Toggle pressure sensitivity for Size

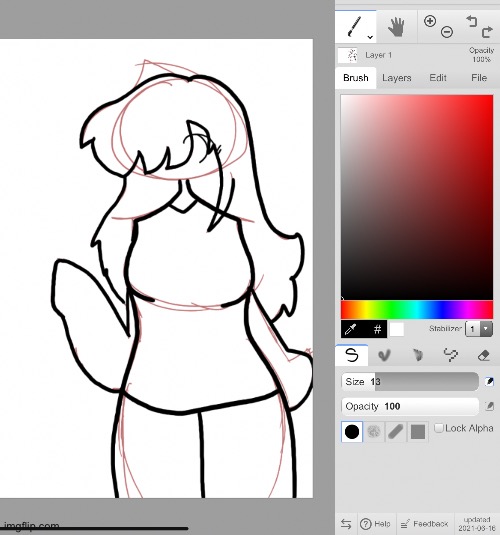click(x=489, y=381)
